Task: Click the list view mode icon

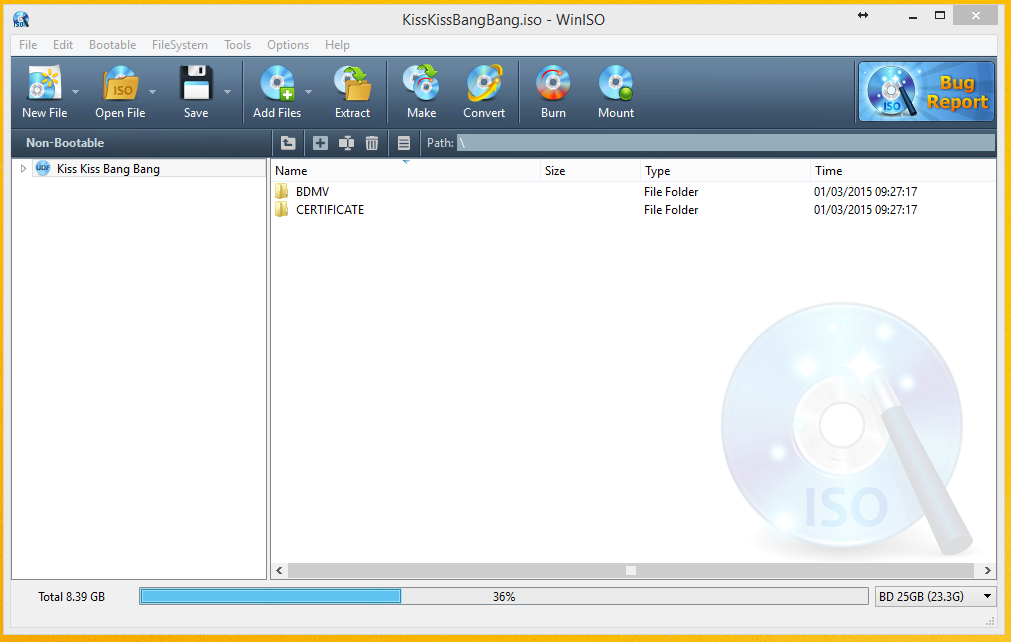Action: (404, 143)
